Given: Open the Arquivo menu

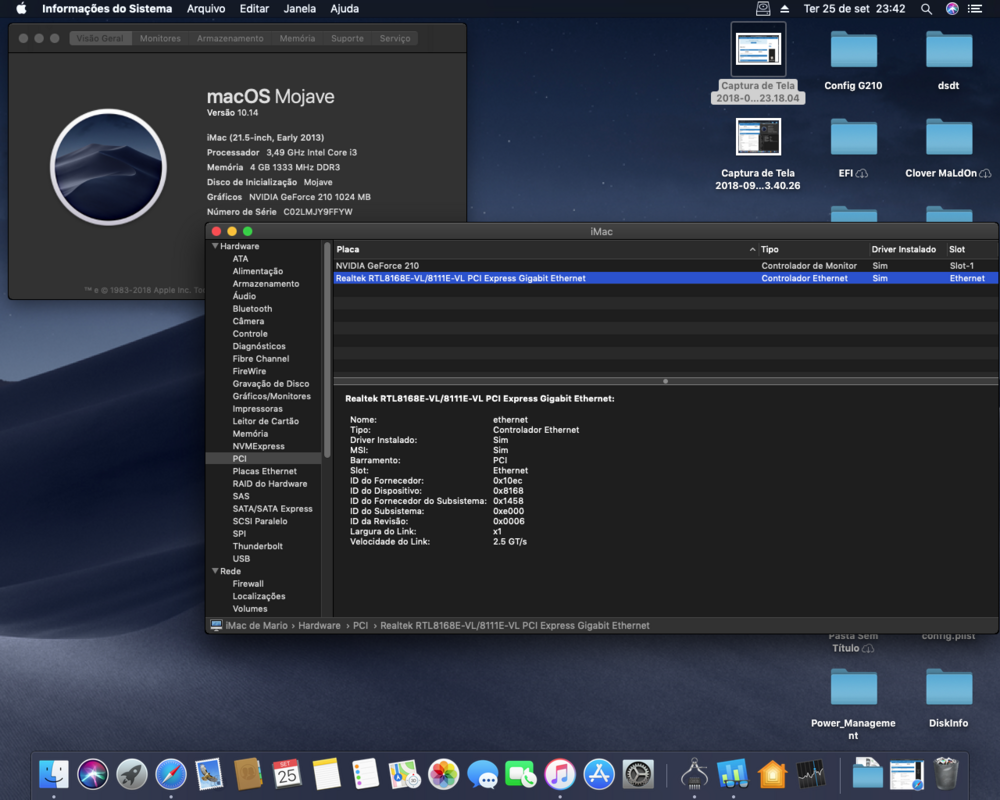Looking at the screenshot, I should (206, 9).
